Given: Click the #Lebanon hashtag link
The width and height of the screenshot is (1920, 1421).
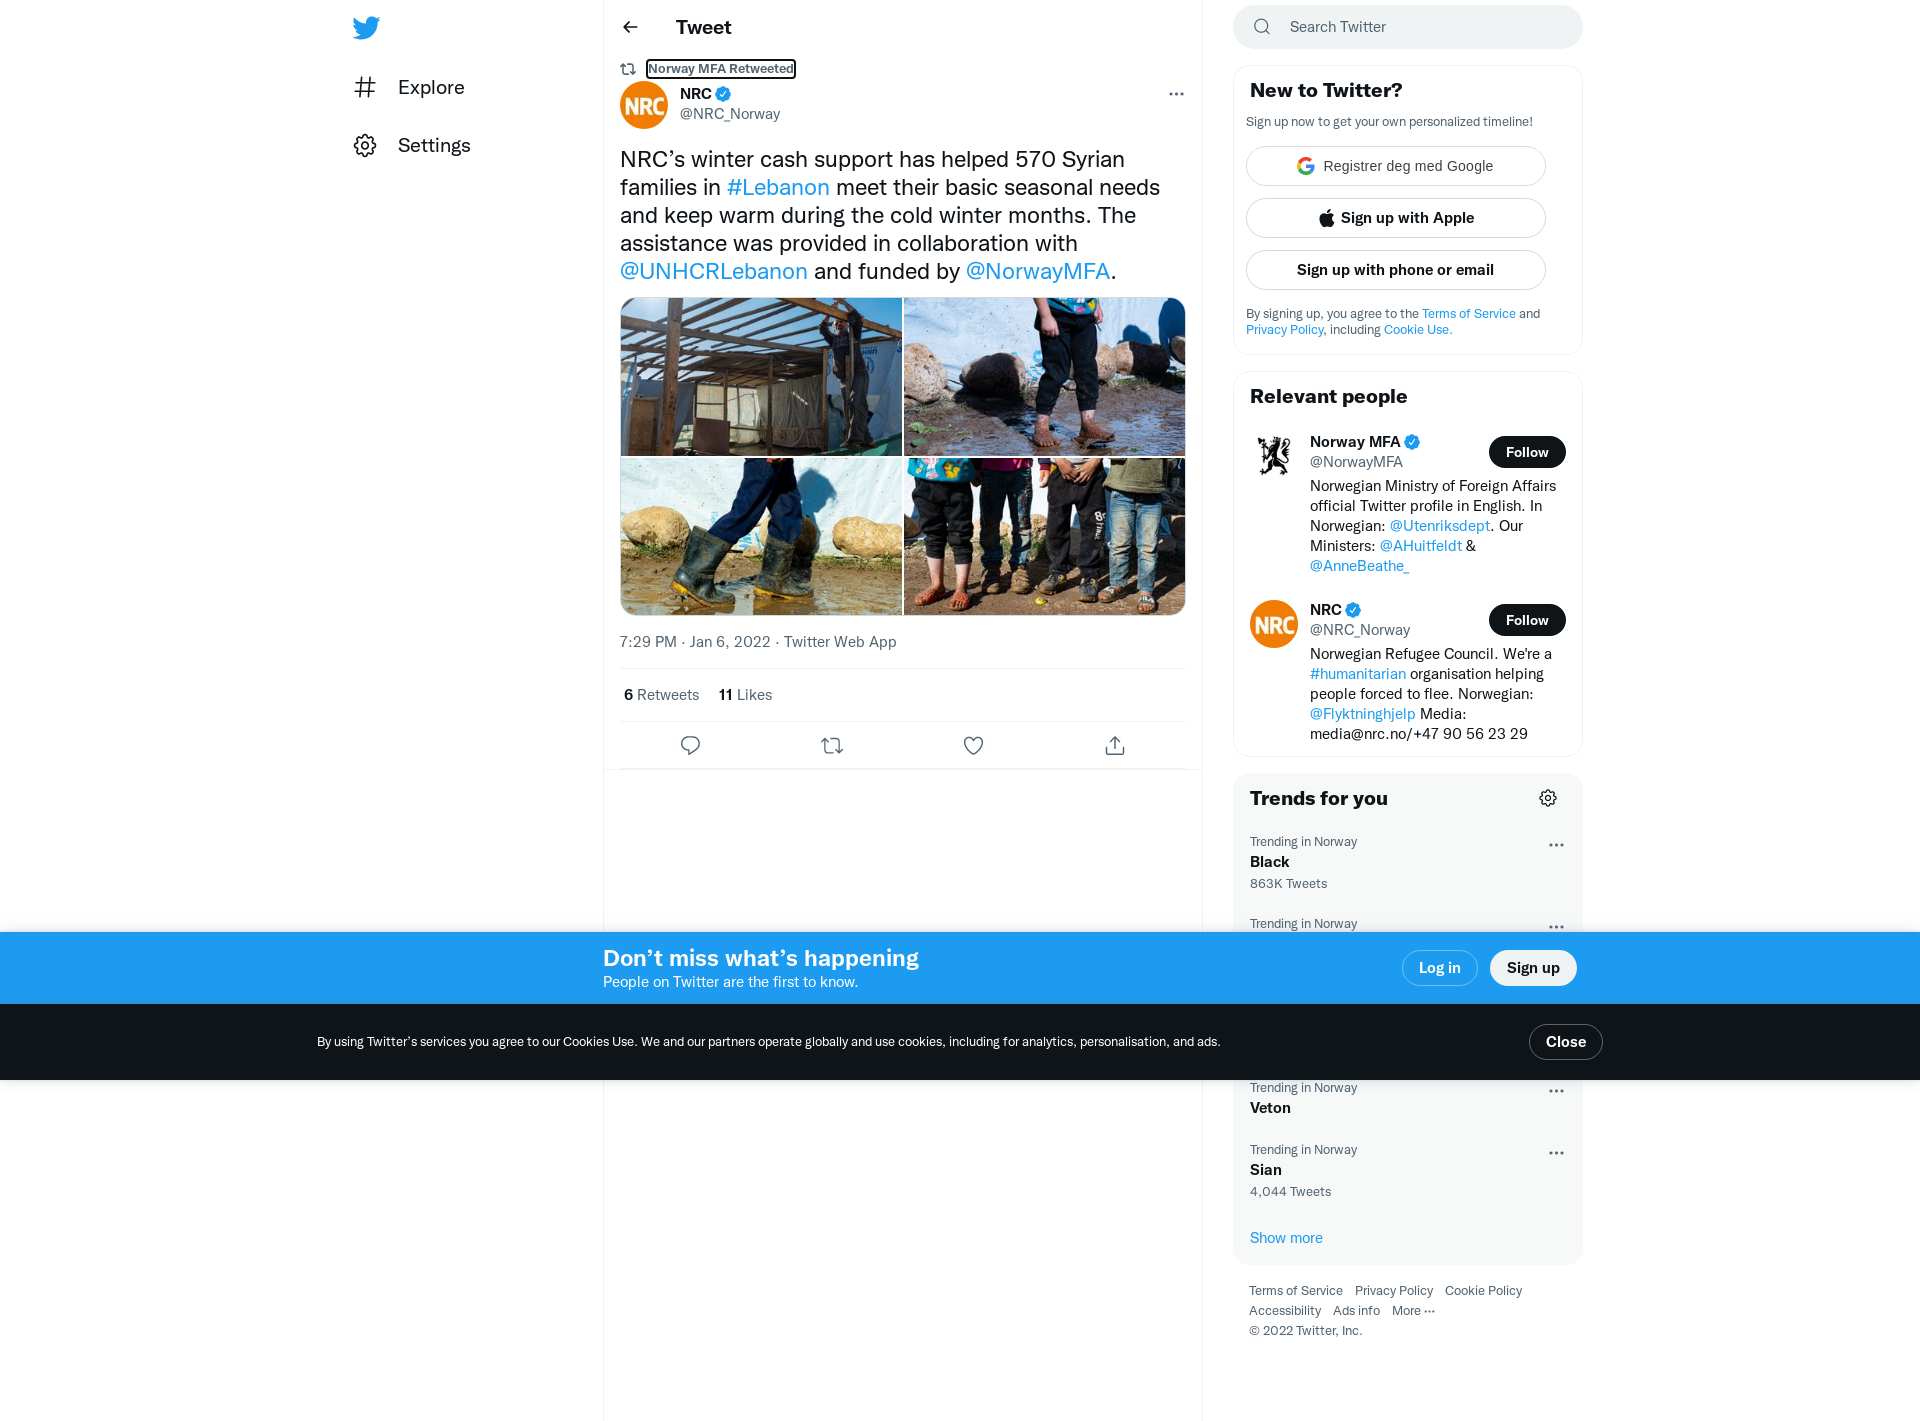Looking at the screenshot, I should [778, 188].
